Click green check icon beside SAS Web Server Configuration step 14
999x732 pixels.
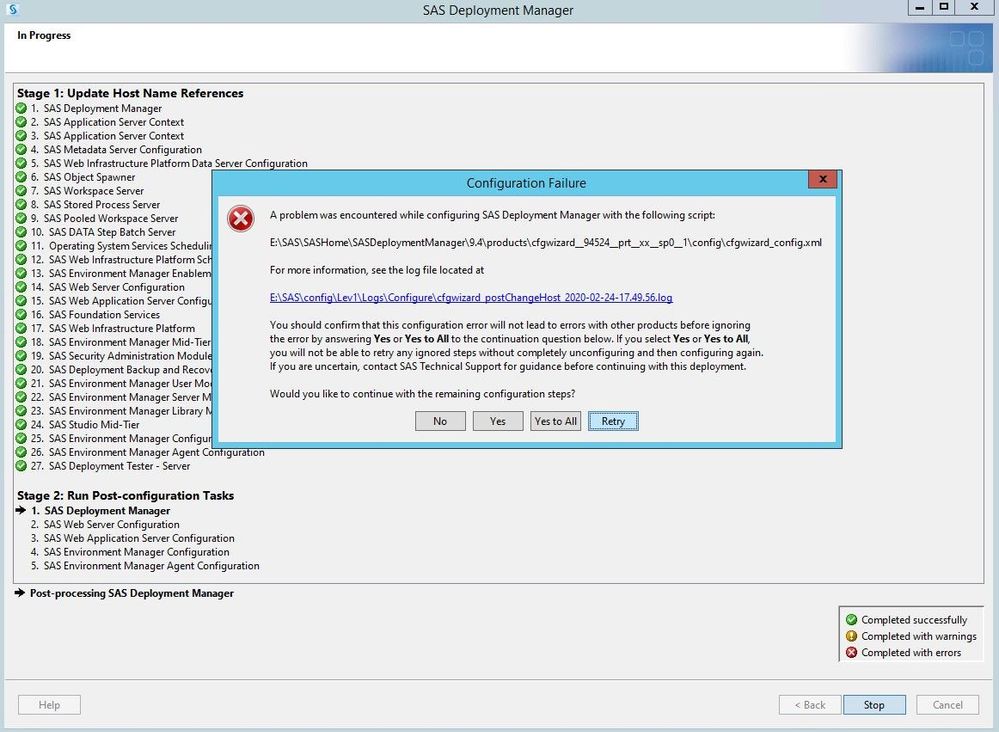pos(21,287)
